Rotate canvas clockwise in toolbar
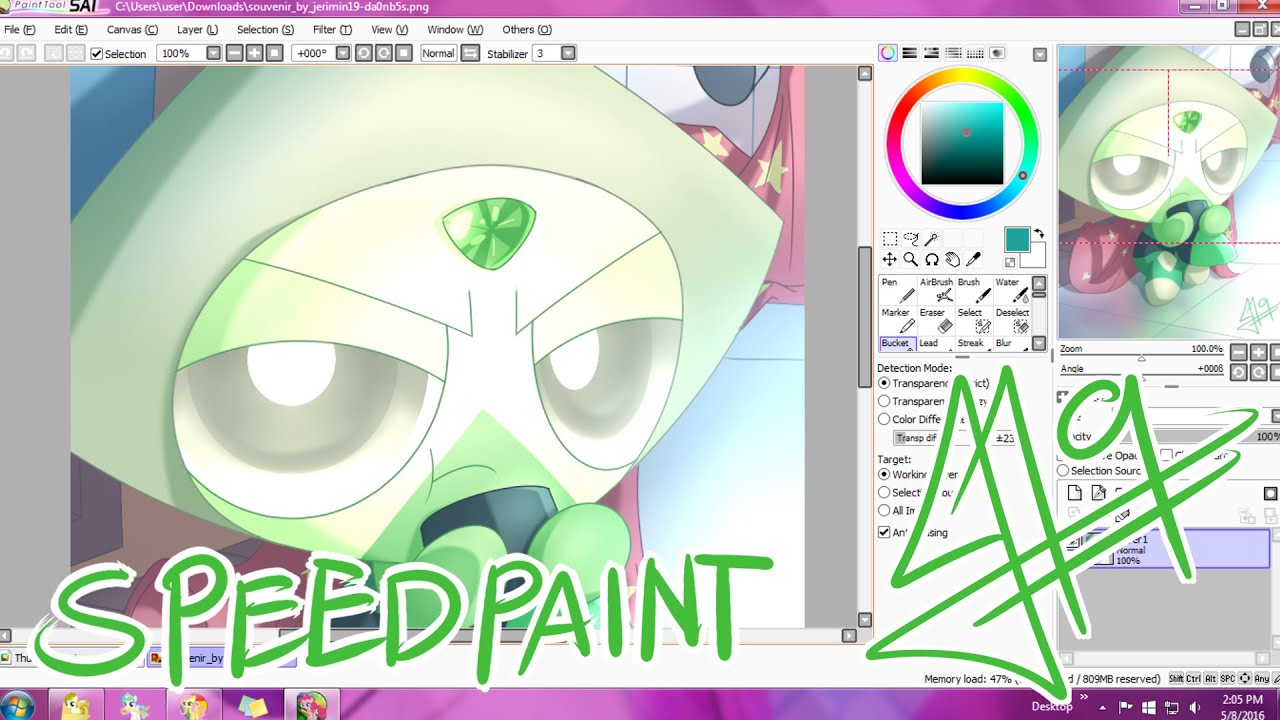 (x=382, y=53)
